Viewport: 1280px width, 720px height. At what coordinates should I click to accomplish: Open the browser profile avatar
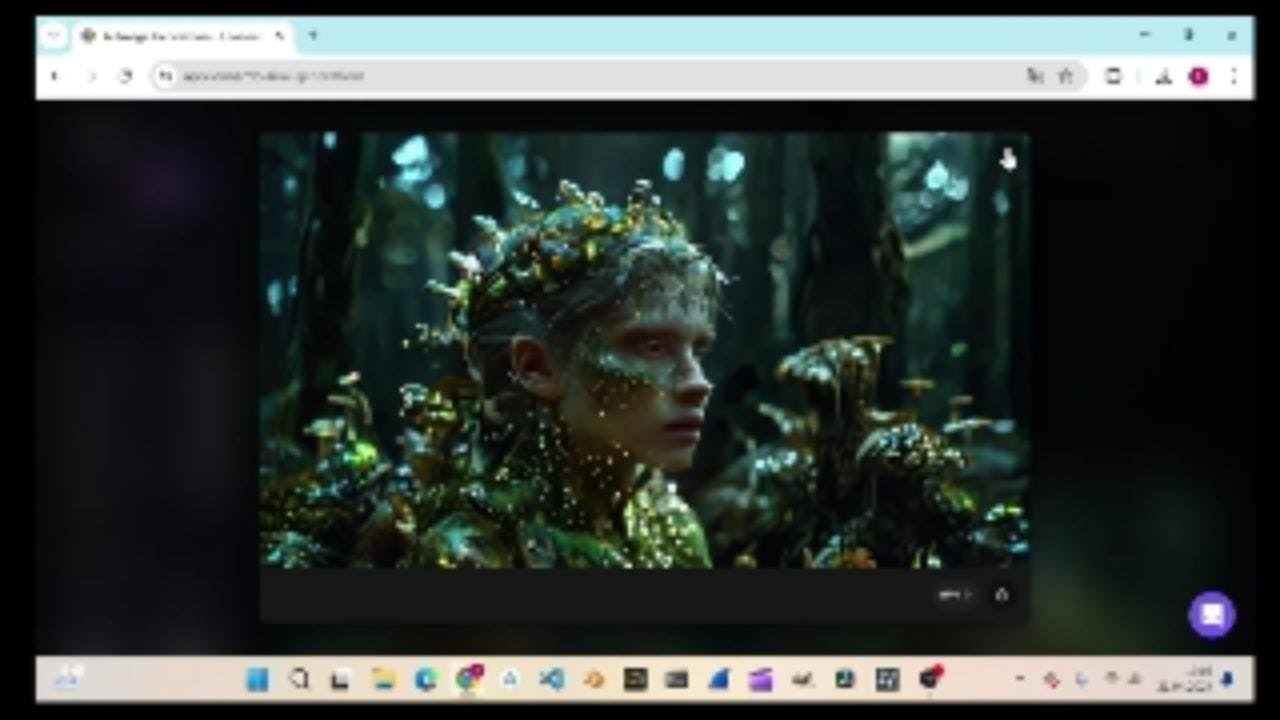pyautogui.click(x=1198, y=76)
